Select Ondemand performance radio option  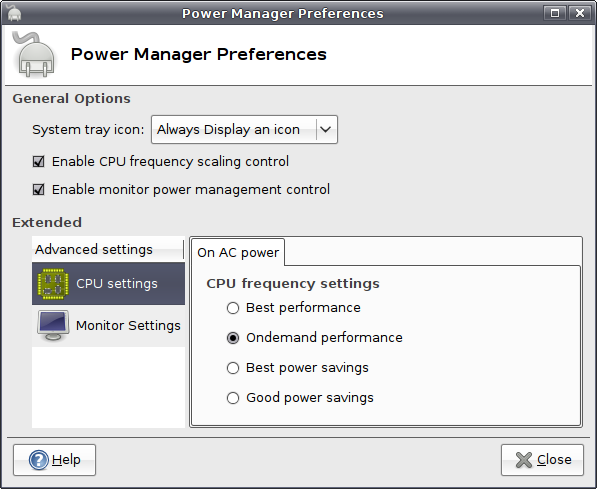point(233,338)
